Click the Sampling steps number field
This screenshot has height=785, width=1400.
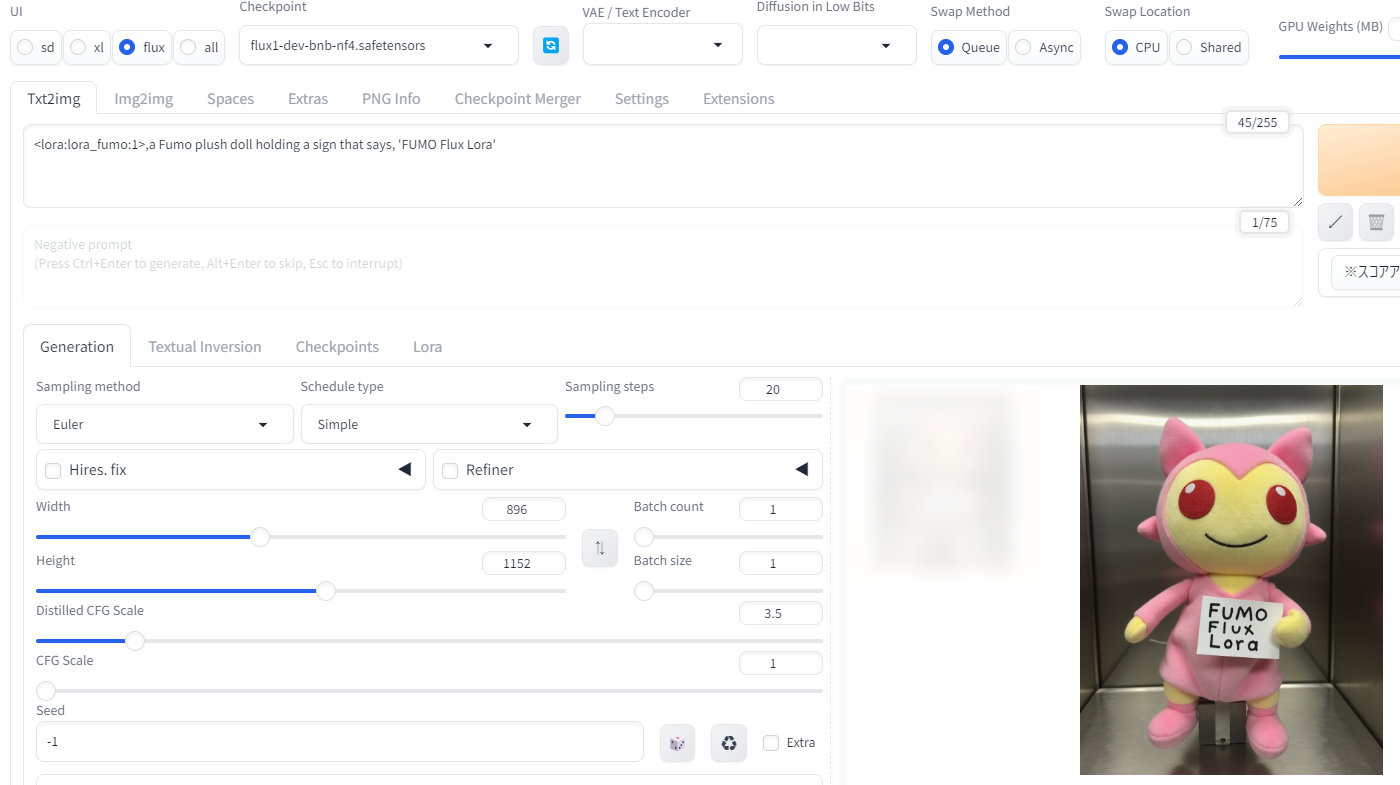pos(780,390)
